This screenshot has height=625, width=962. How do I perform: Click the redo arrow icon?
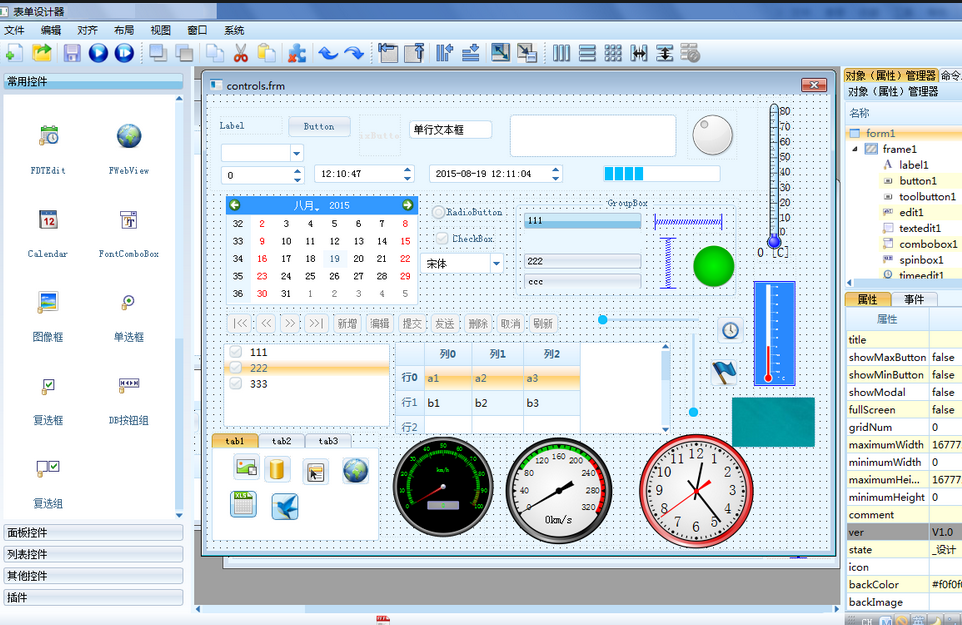click(354, 53)
